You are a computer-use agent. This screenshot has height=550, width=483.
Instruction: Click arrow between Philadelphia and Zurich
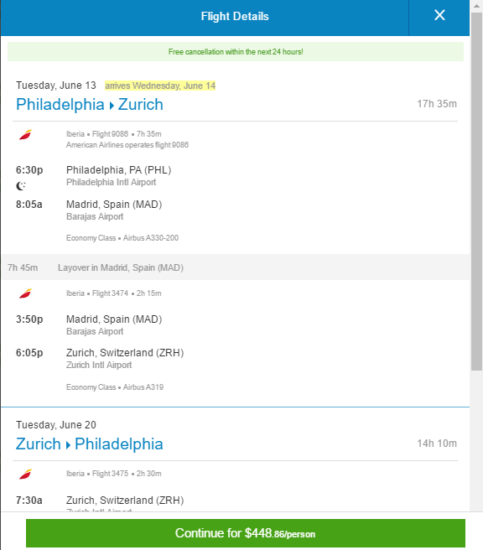112,106
